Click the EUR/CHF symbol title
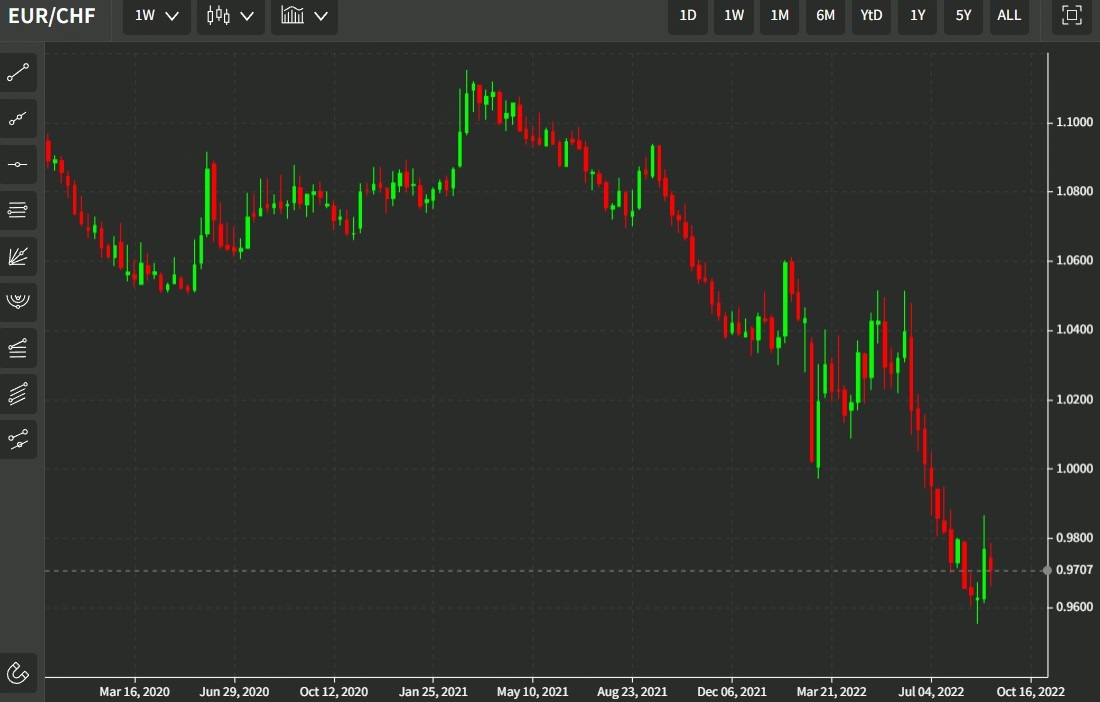1100x702 pixels. coord(51,16)
